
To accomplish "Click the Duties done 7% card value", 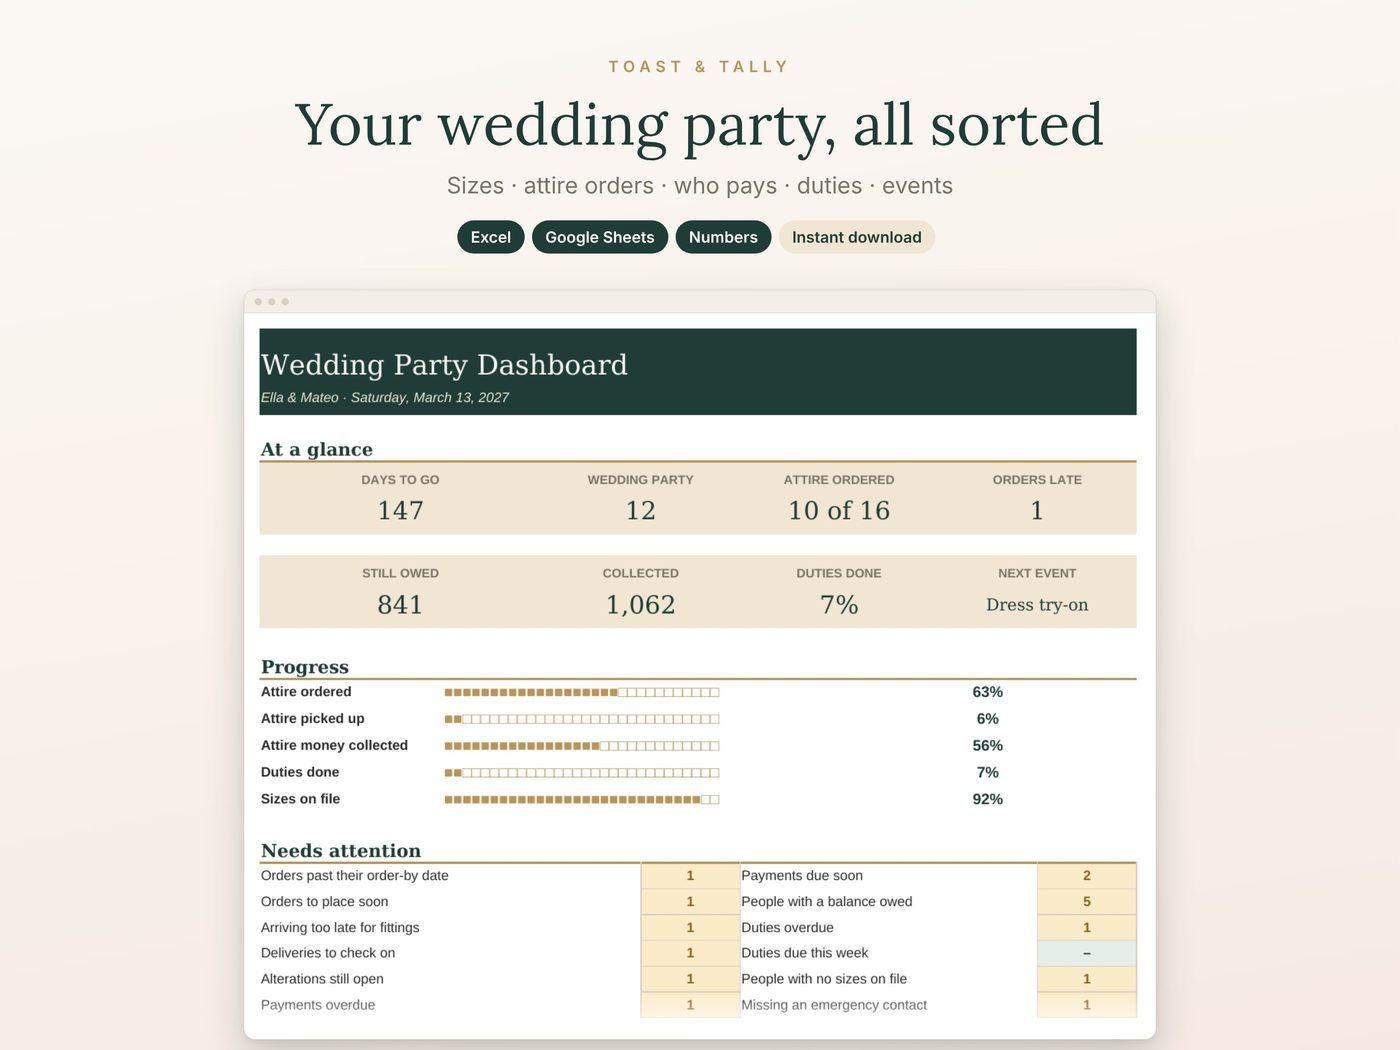I will pyautogui.click(x=839, y=604).
